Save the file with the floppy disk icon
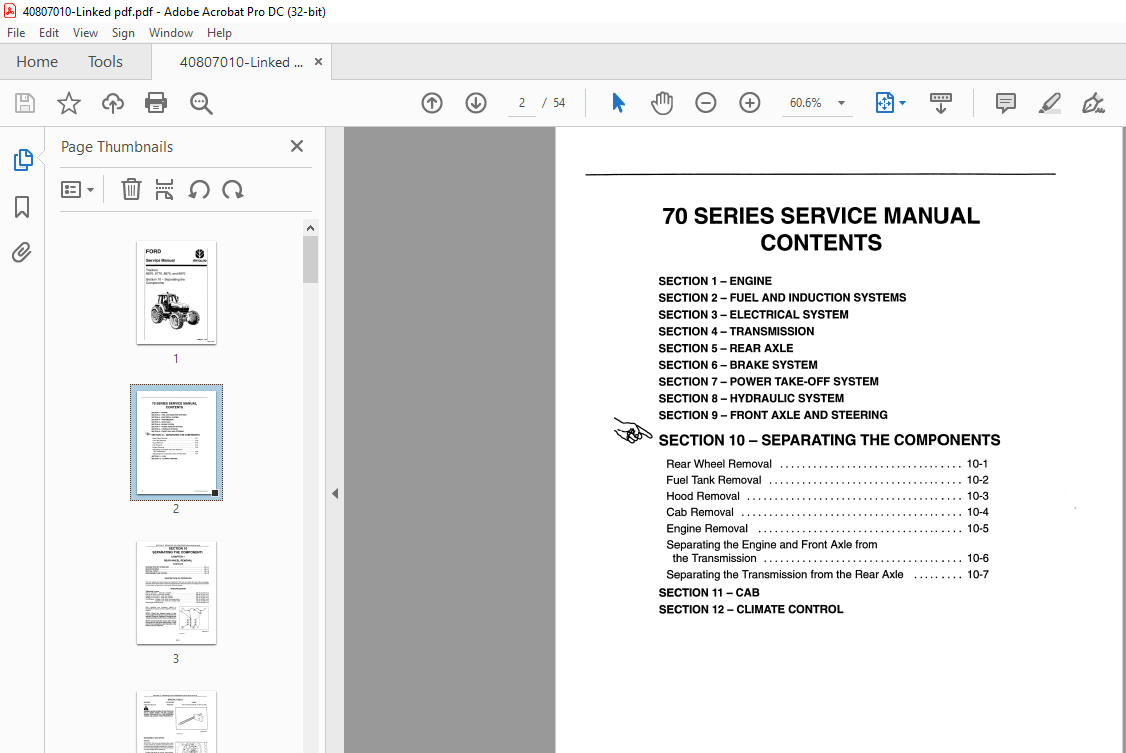This screenshot has height=753, width=1126. click(x=25, y=103)
